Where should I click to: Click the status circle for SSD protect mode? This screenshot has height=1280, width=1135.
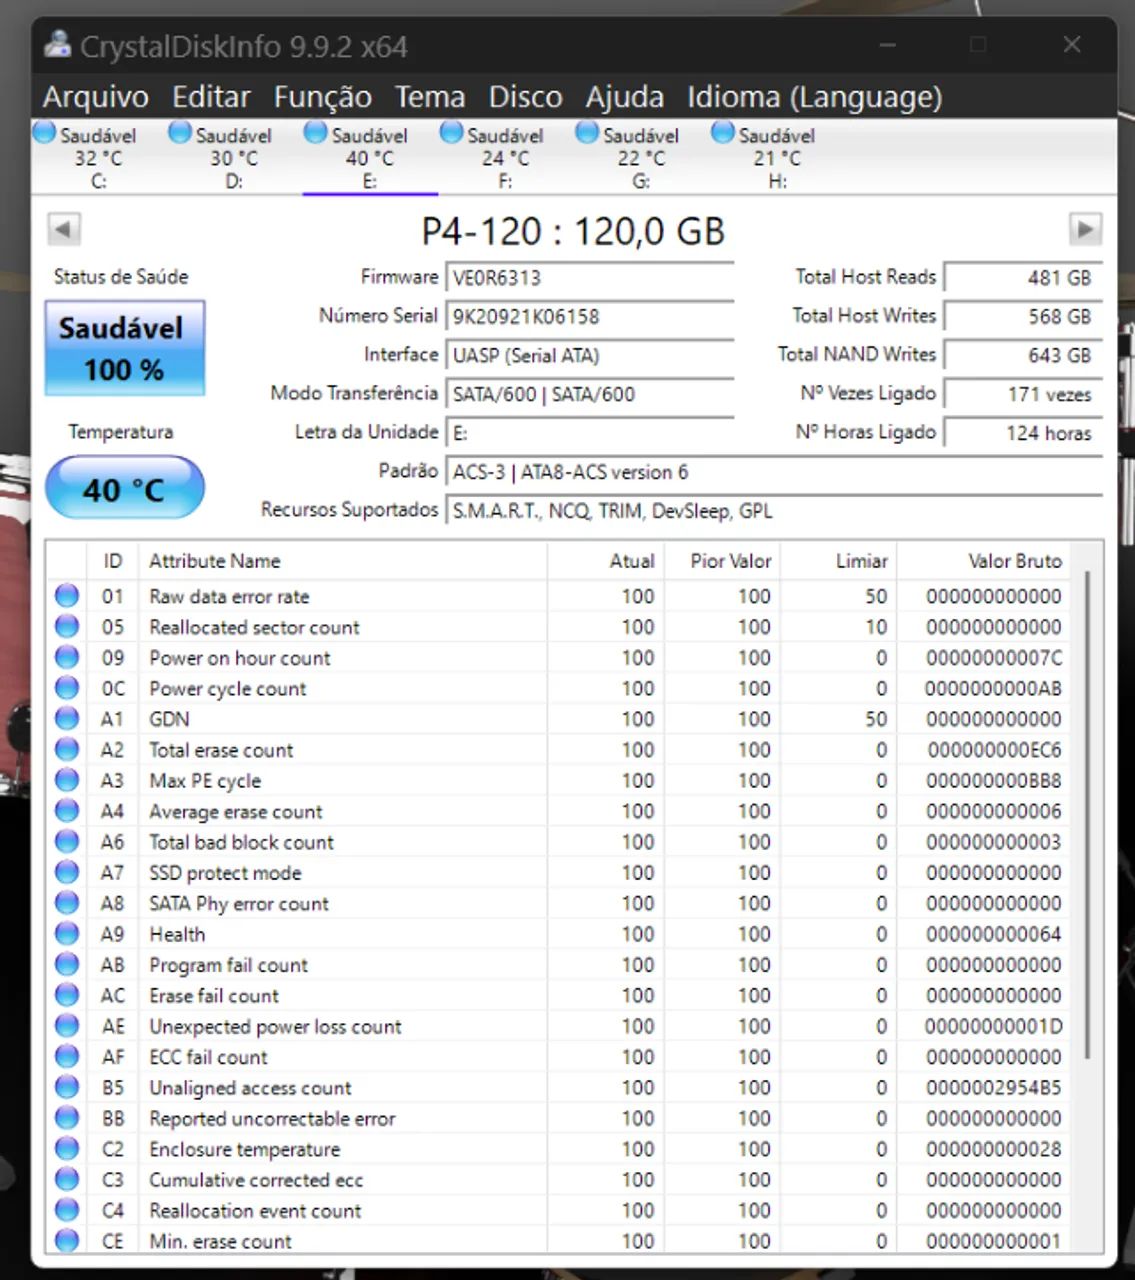click(x=67, y=872)
